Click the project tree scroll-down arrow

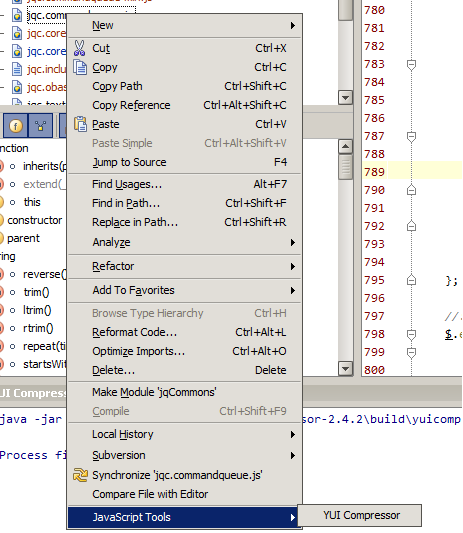point(345,98)
